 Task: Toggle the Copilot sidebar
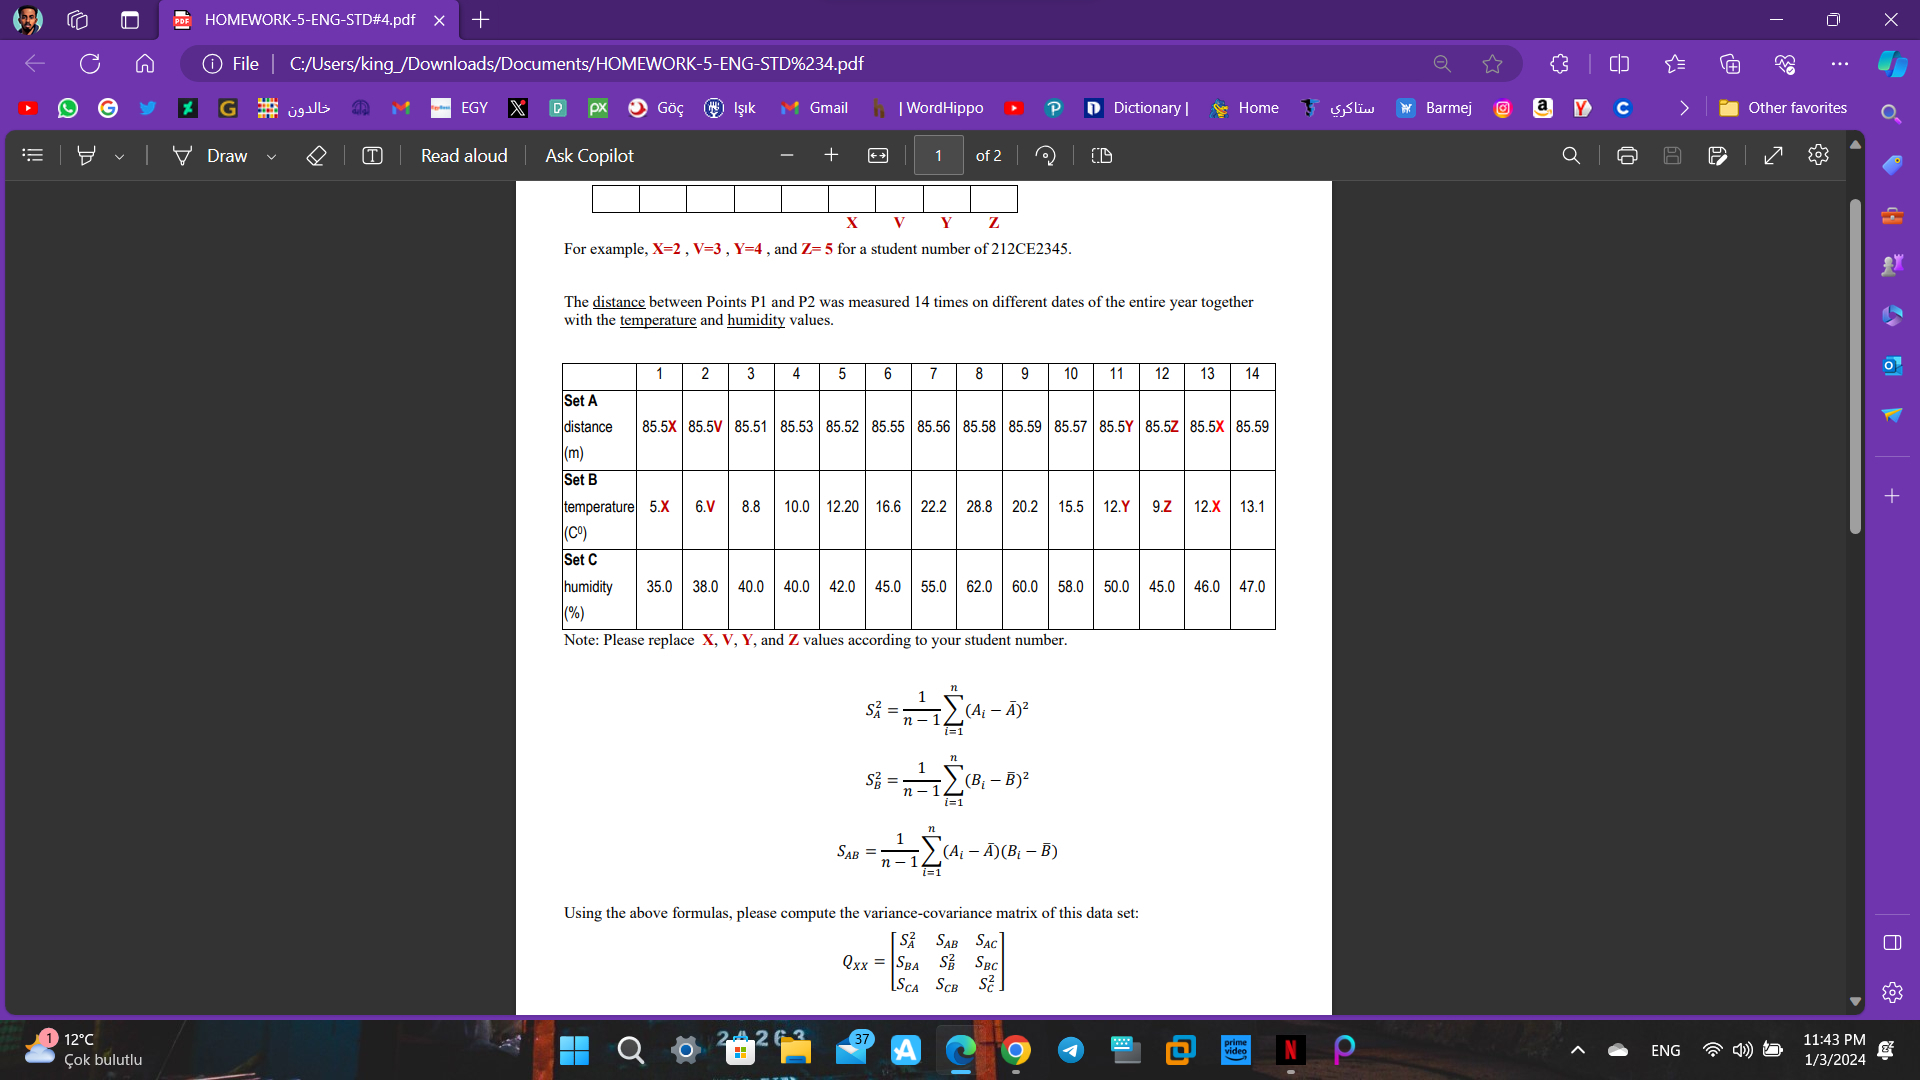tap(1891, 63)
